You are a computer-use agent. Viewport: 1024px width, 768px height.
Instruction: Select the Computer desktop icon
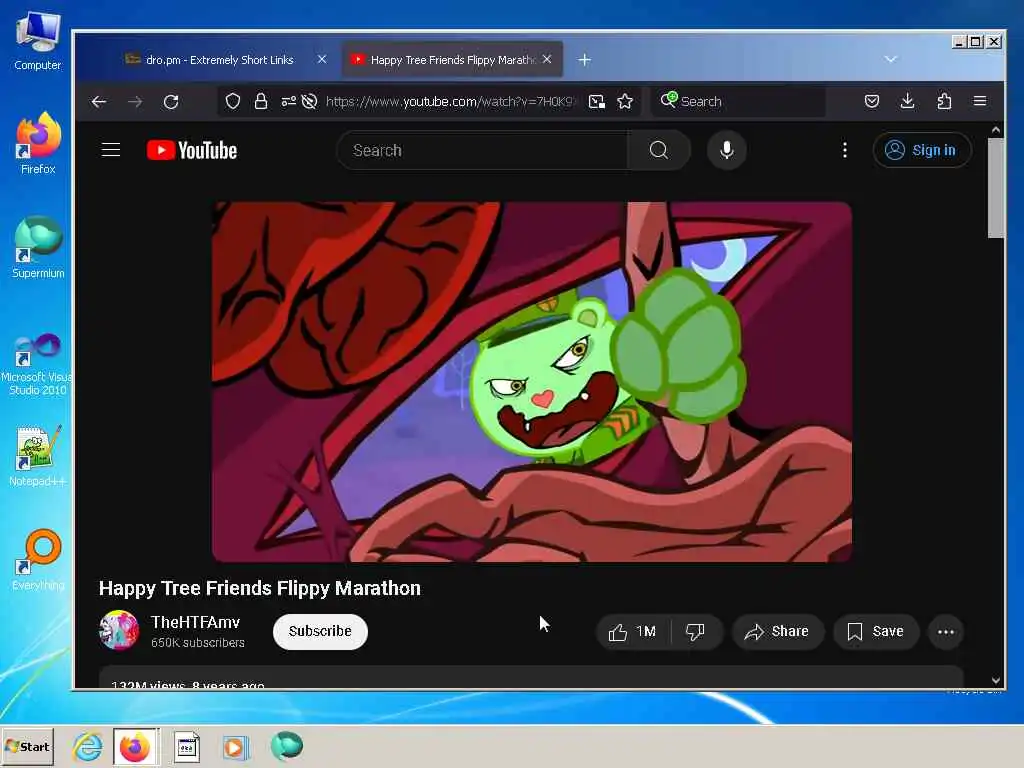(x=38, y=40)
